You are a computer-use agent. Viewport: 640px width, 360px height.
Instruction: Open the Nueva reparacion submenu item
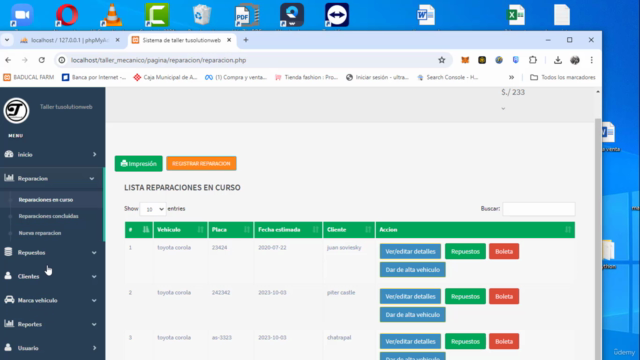[x=40, y=233]
